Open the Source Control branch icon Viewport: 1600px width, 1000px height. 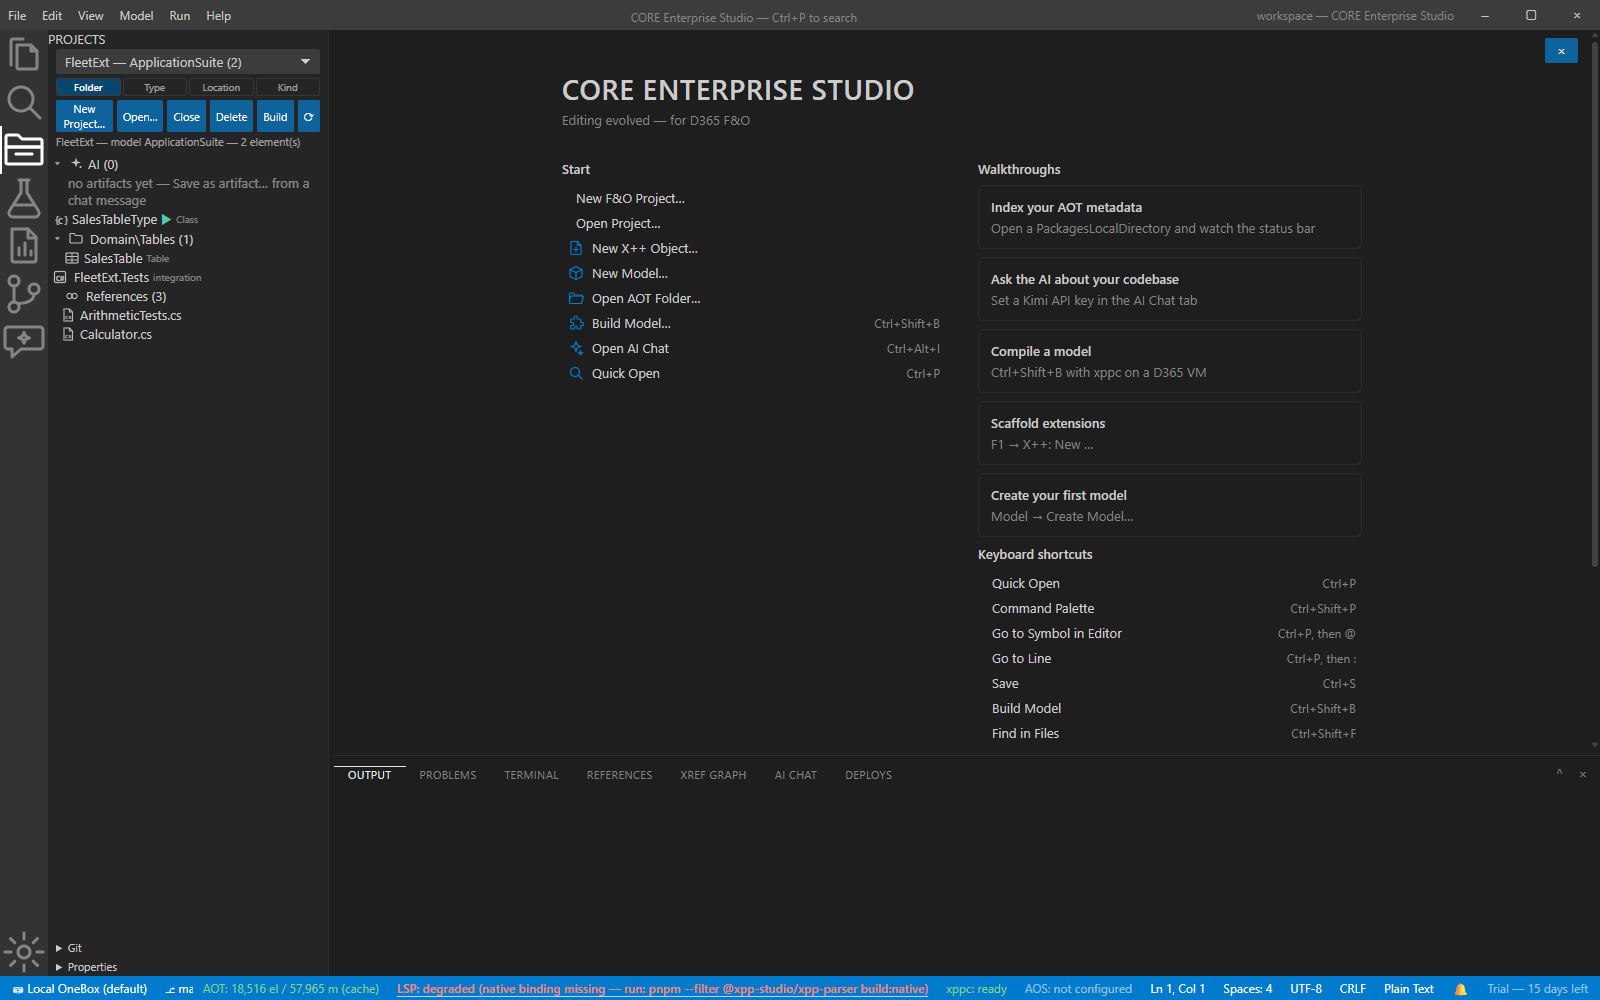click(24, 294)
